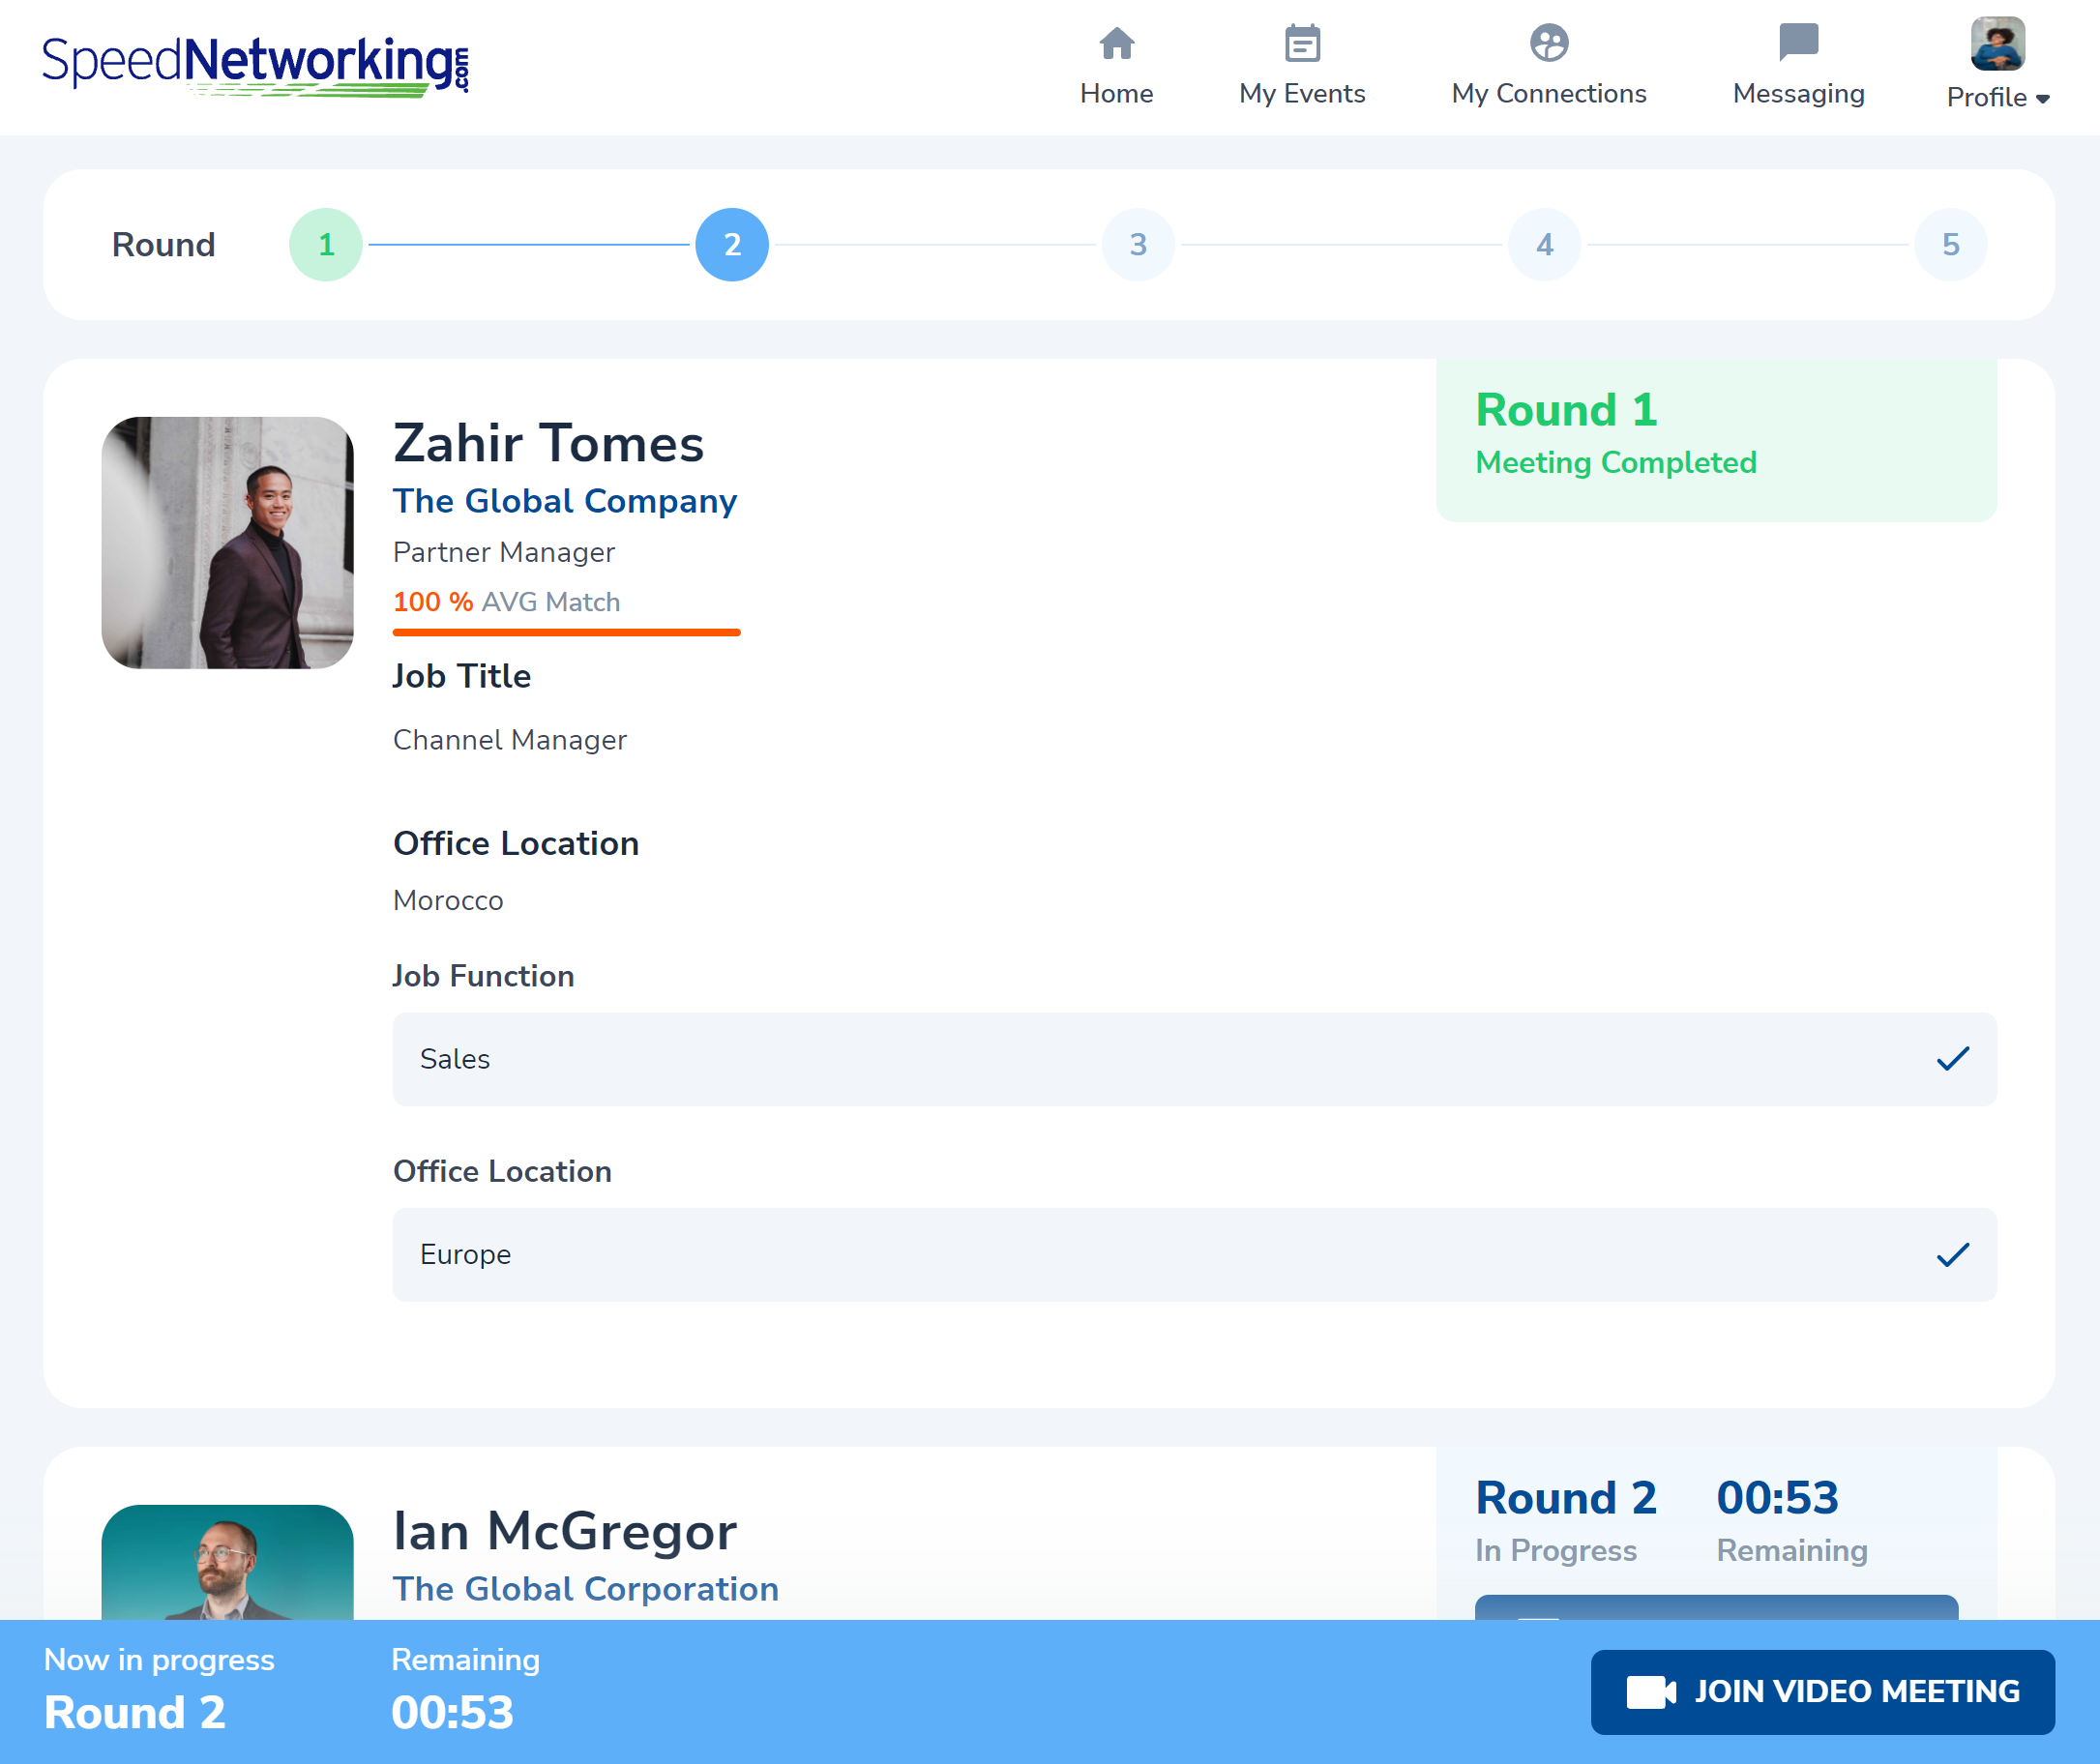The width and height of the screenshot is (2100, 1764).
Task: Jump to round 4 step
Action: (1544, 244)
